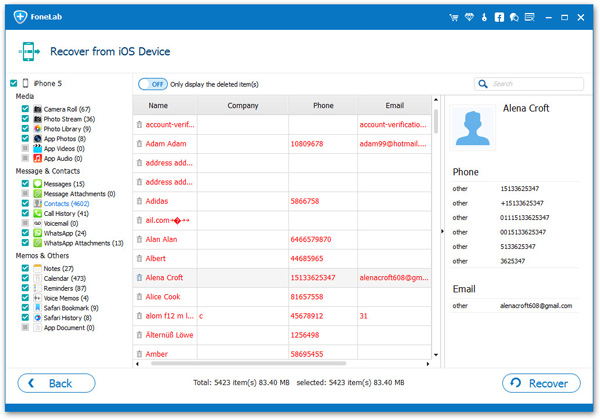Click the Notes icon

click(38, 268)
